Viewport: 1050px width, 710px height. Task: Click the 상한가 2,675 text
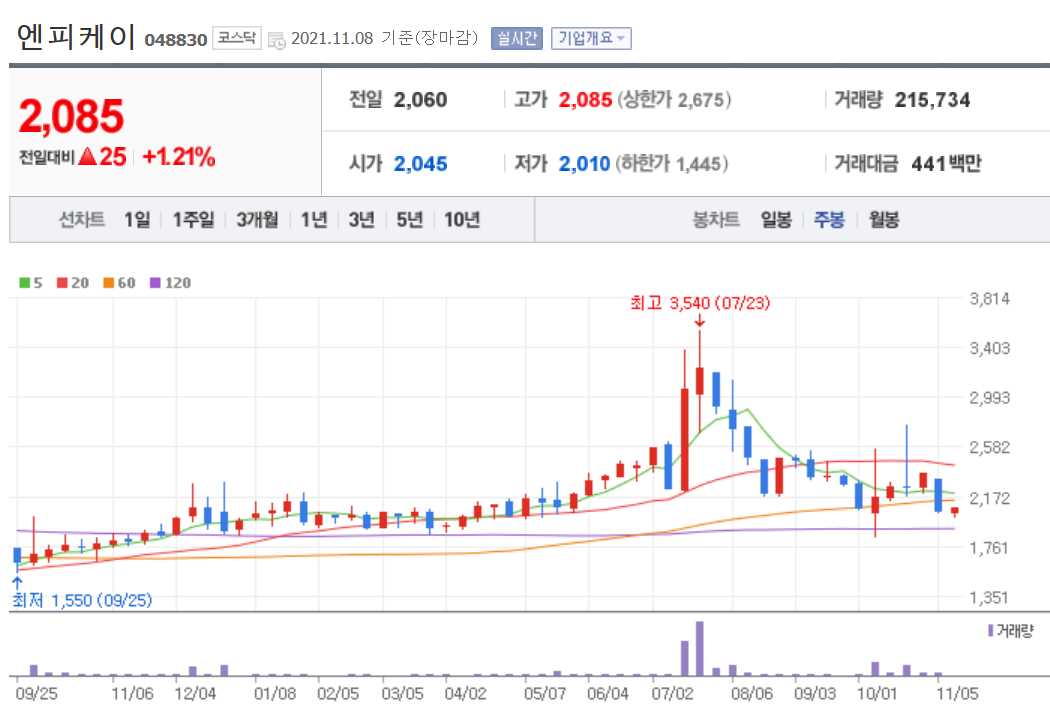[x=674, y=100]
